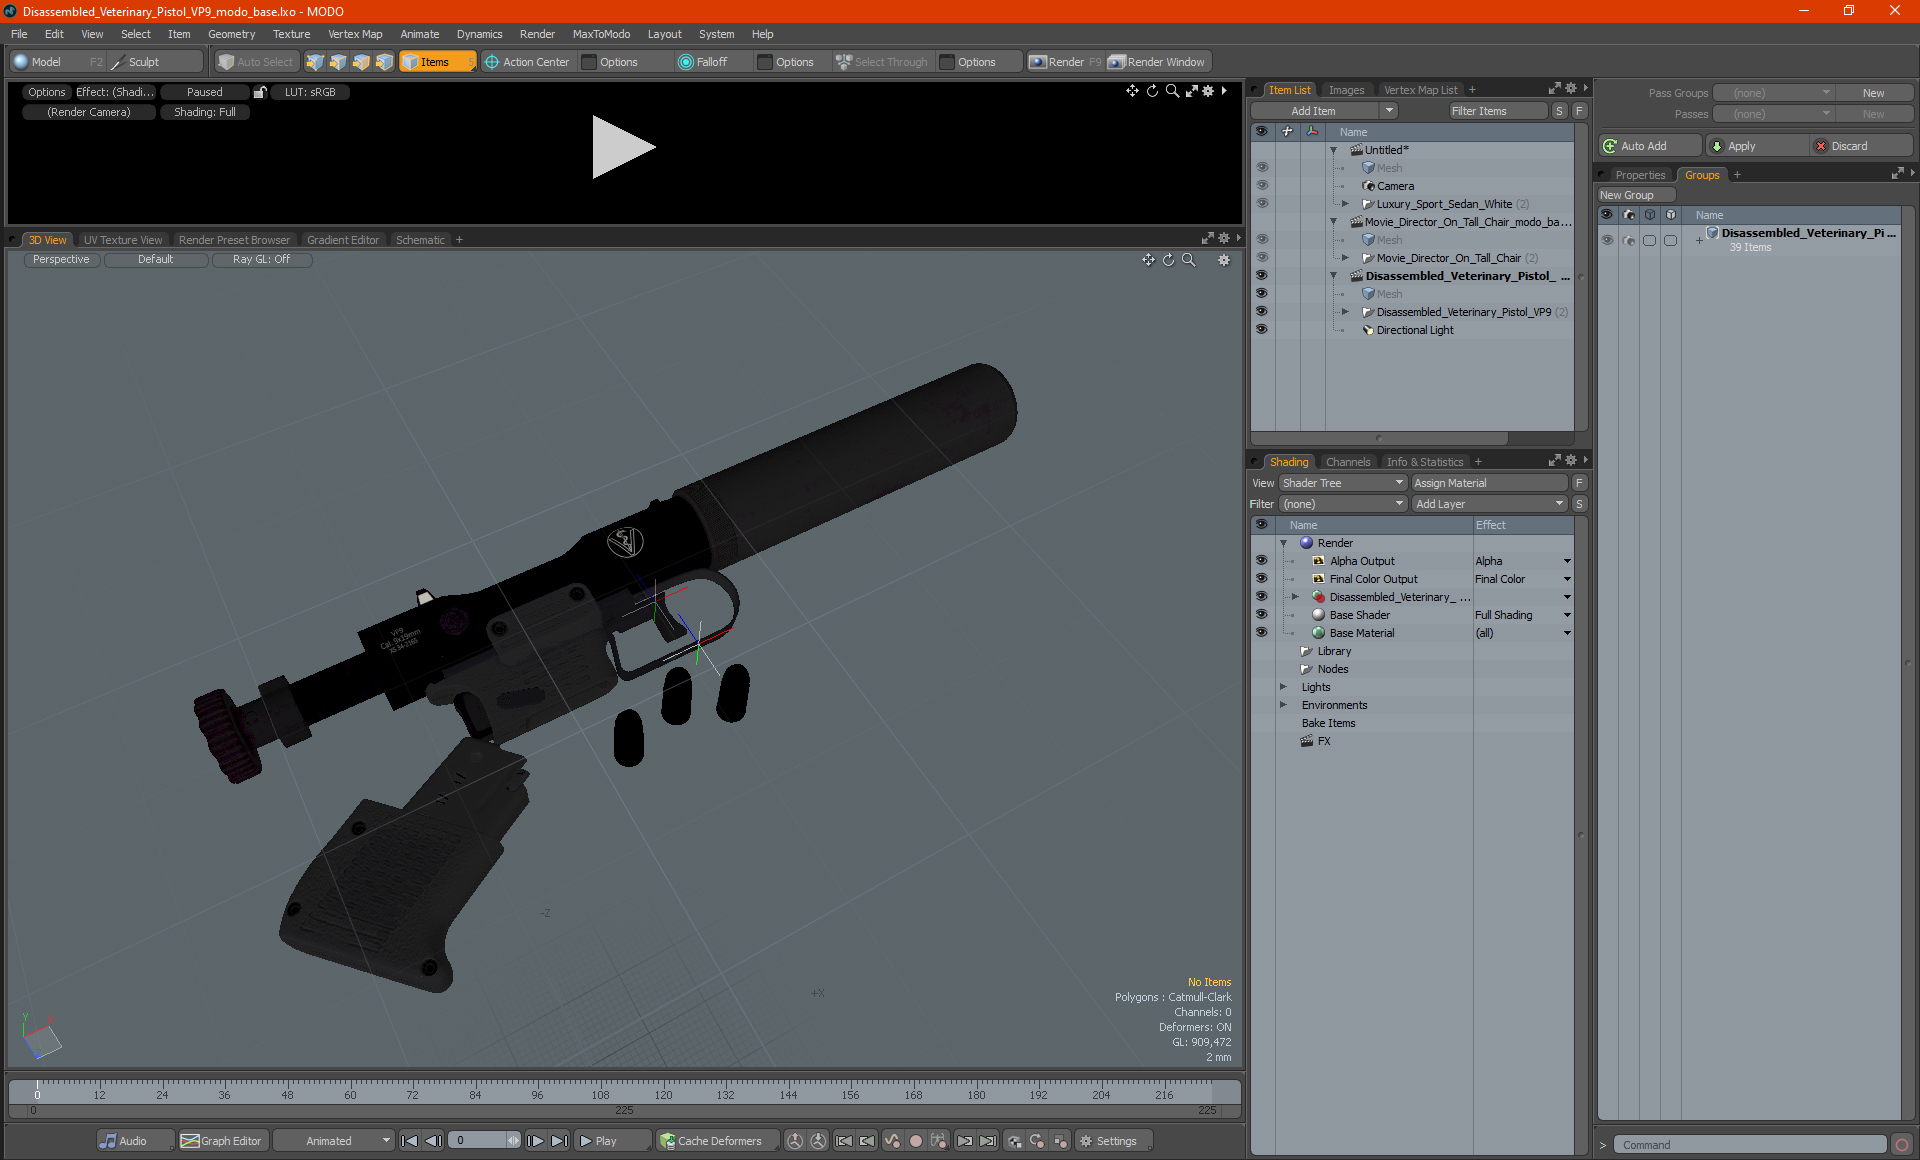Switch to Properties tab
The image size is (1920, 1160).
(x=1640, y=175)
